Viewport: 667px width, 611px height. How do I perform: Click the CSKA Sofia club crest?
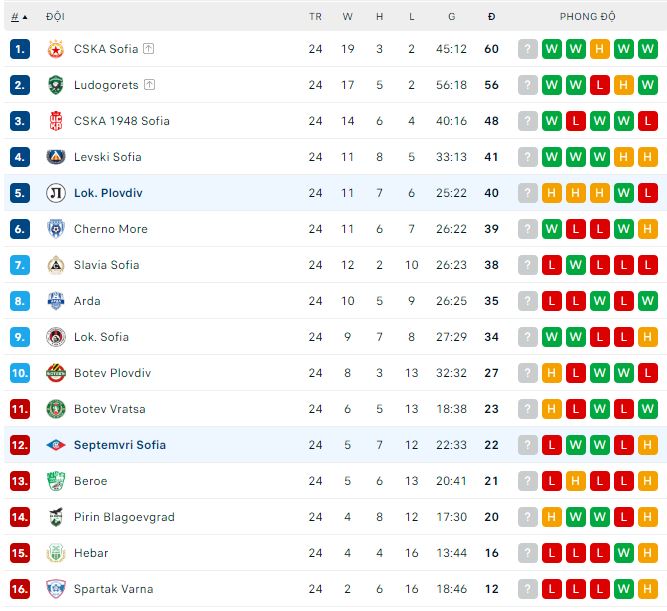click(56, 49)
